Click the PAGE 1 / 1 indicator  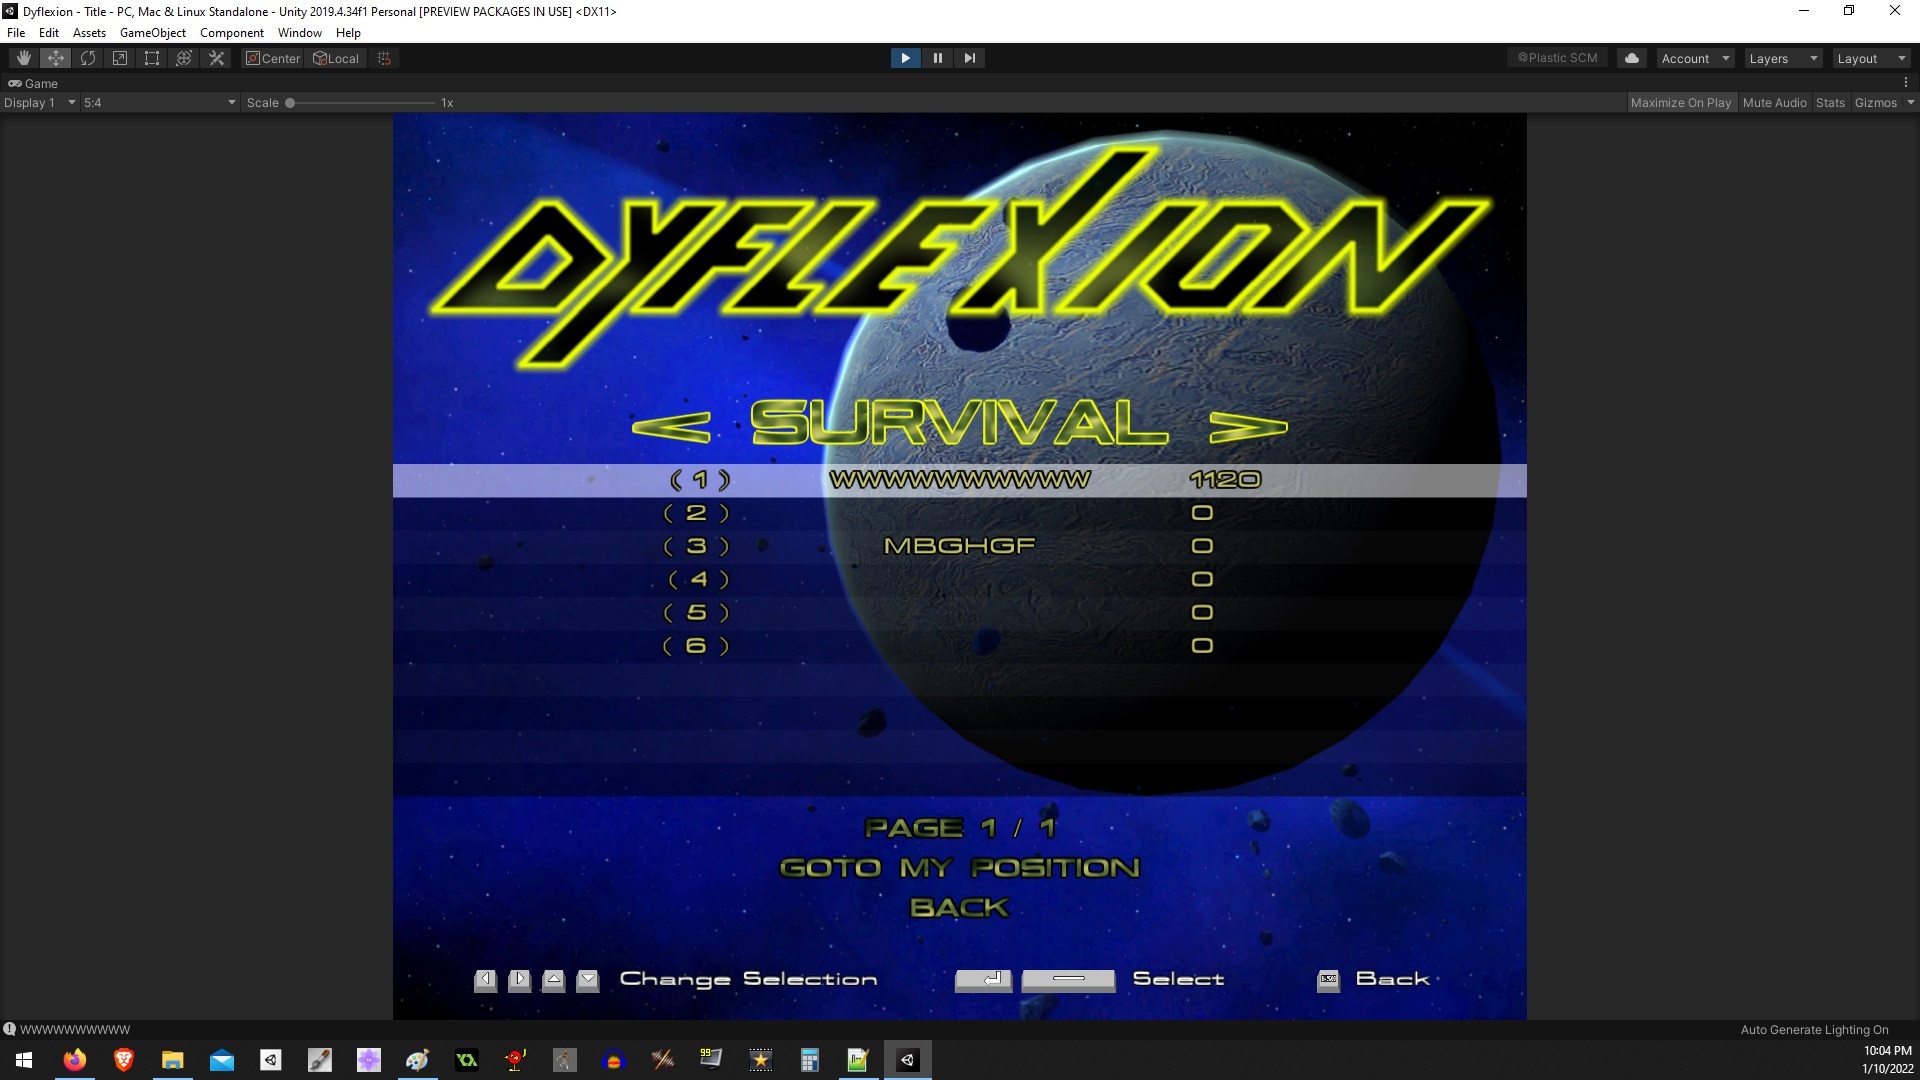click(x=960, y=828)
